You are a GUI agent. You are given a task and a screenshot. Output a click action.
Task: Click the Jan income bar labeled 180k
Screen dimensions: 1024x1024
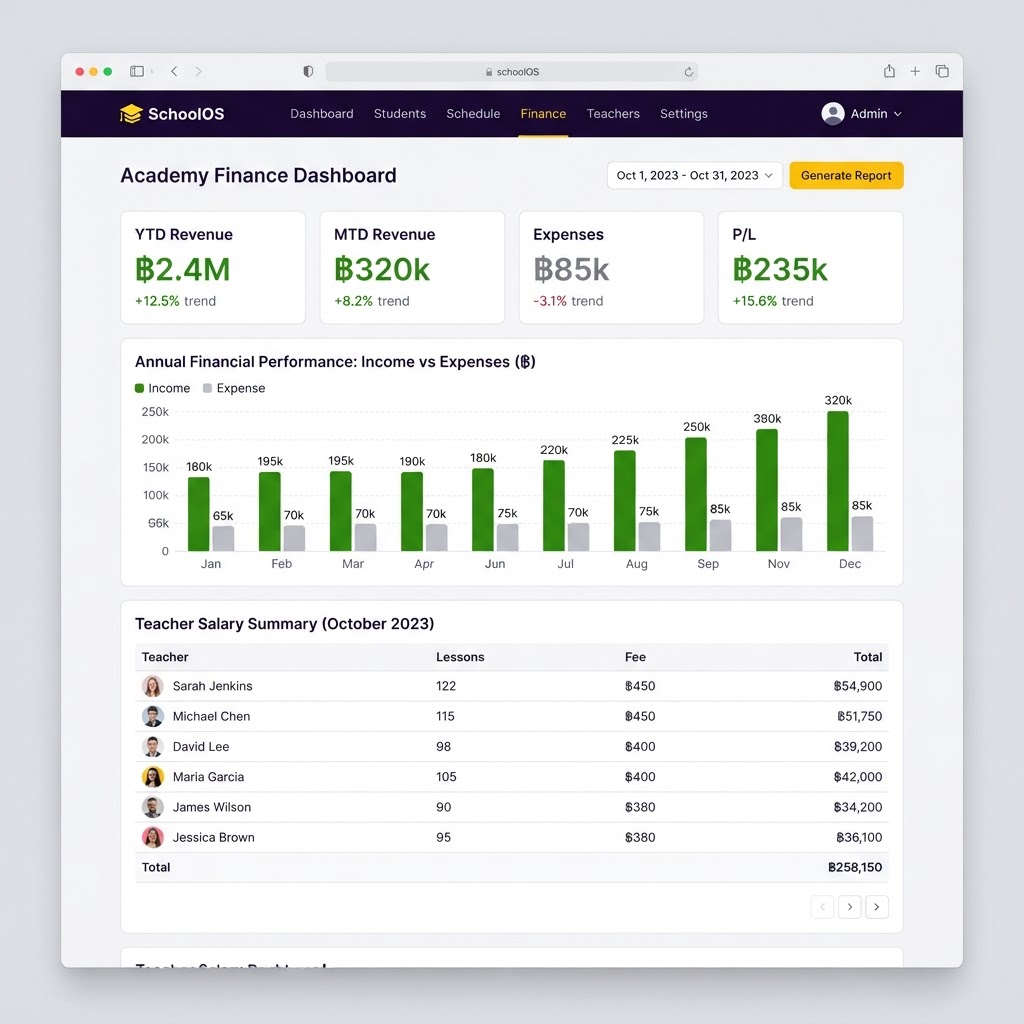click(199, 514)
